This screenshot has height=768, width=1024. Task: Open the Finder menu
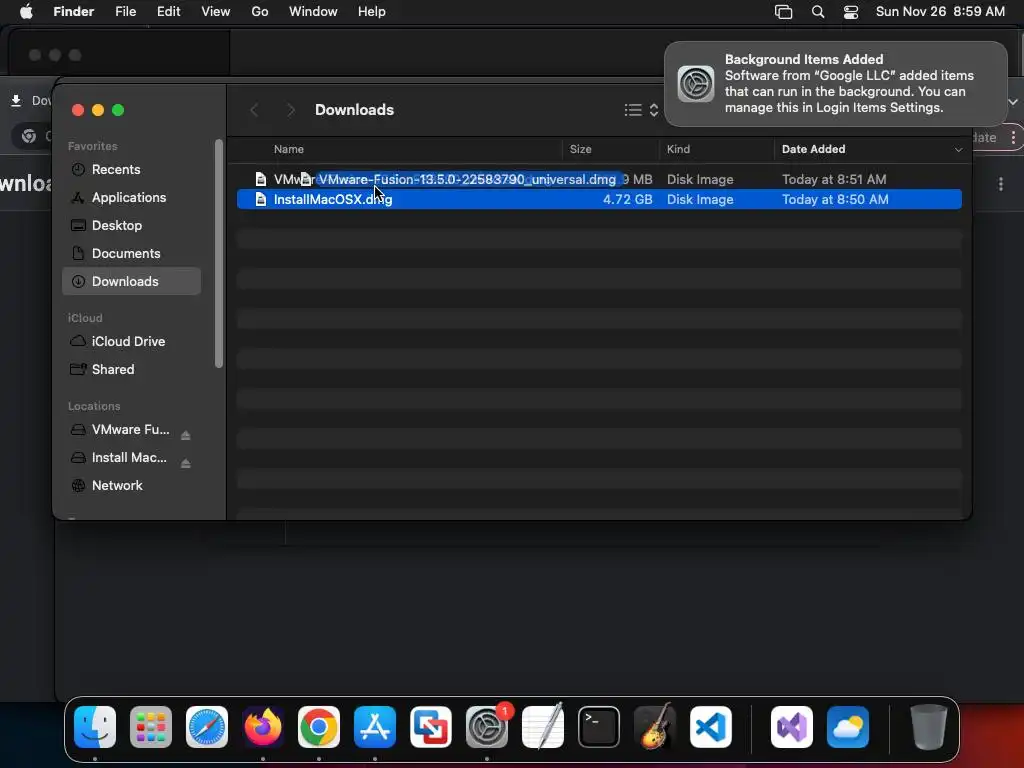coord(73,12)
